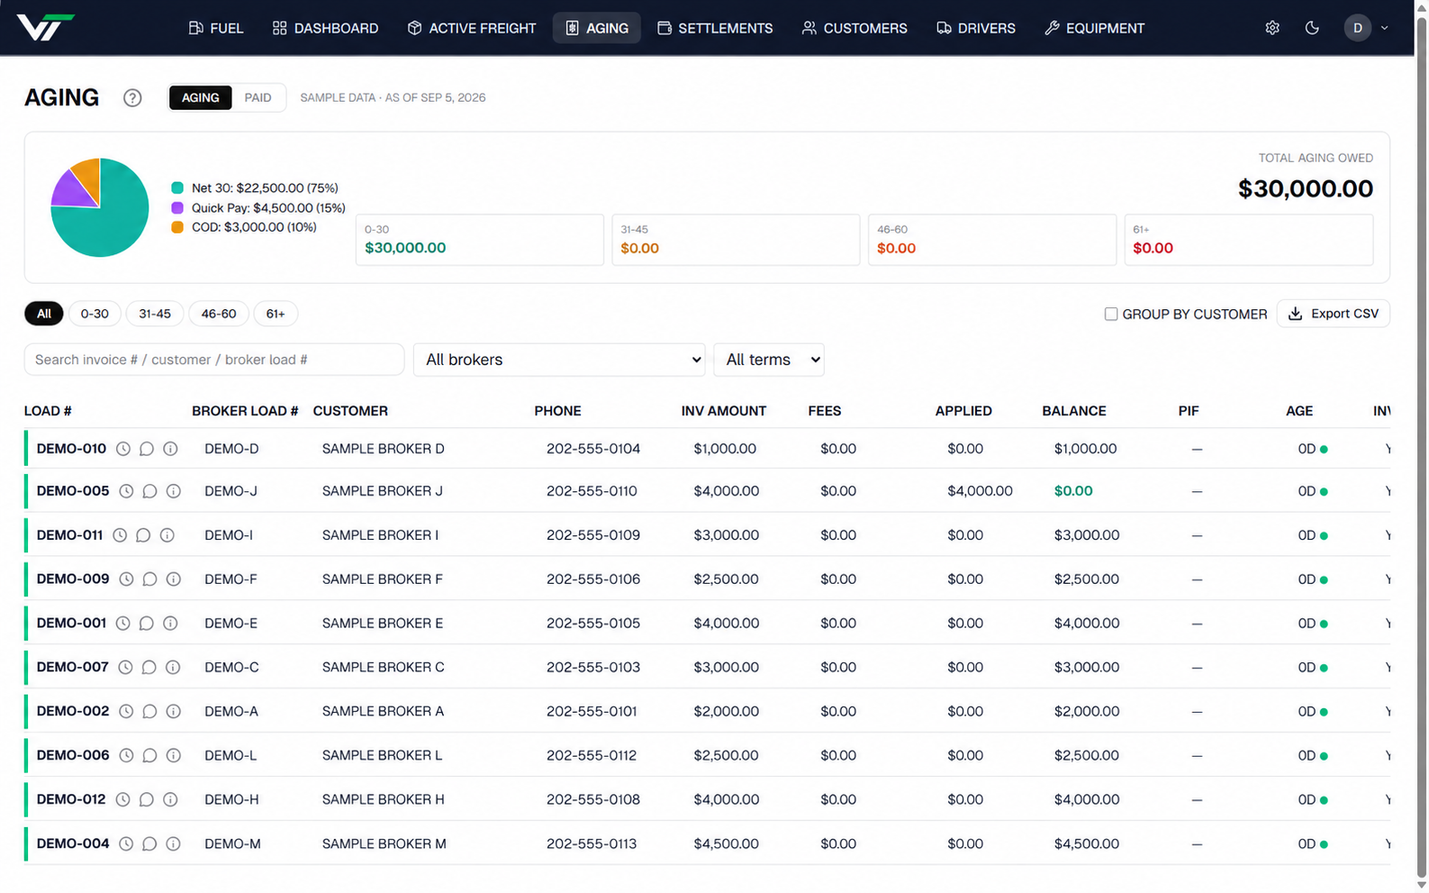Go to the Dashboard tab
Image resolution: width=1429 pixels, height=893 pixels.
point(326,28)
